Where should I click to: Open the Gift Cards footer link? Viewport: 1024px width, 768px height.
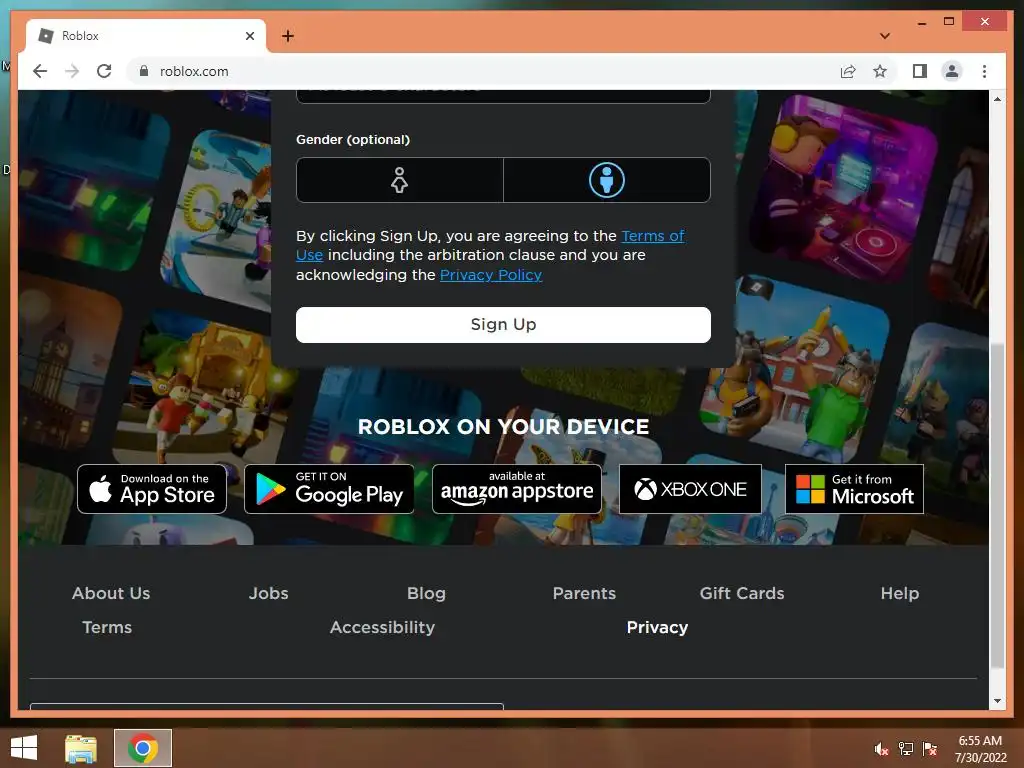click(x=742, y=593)
